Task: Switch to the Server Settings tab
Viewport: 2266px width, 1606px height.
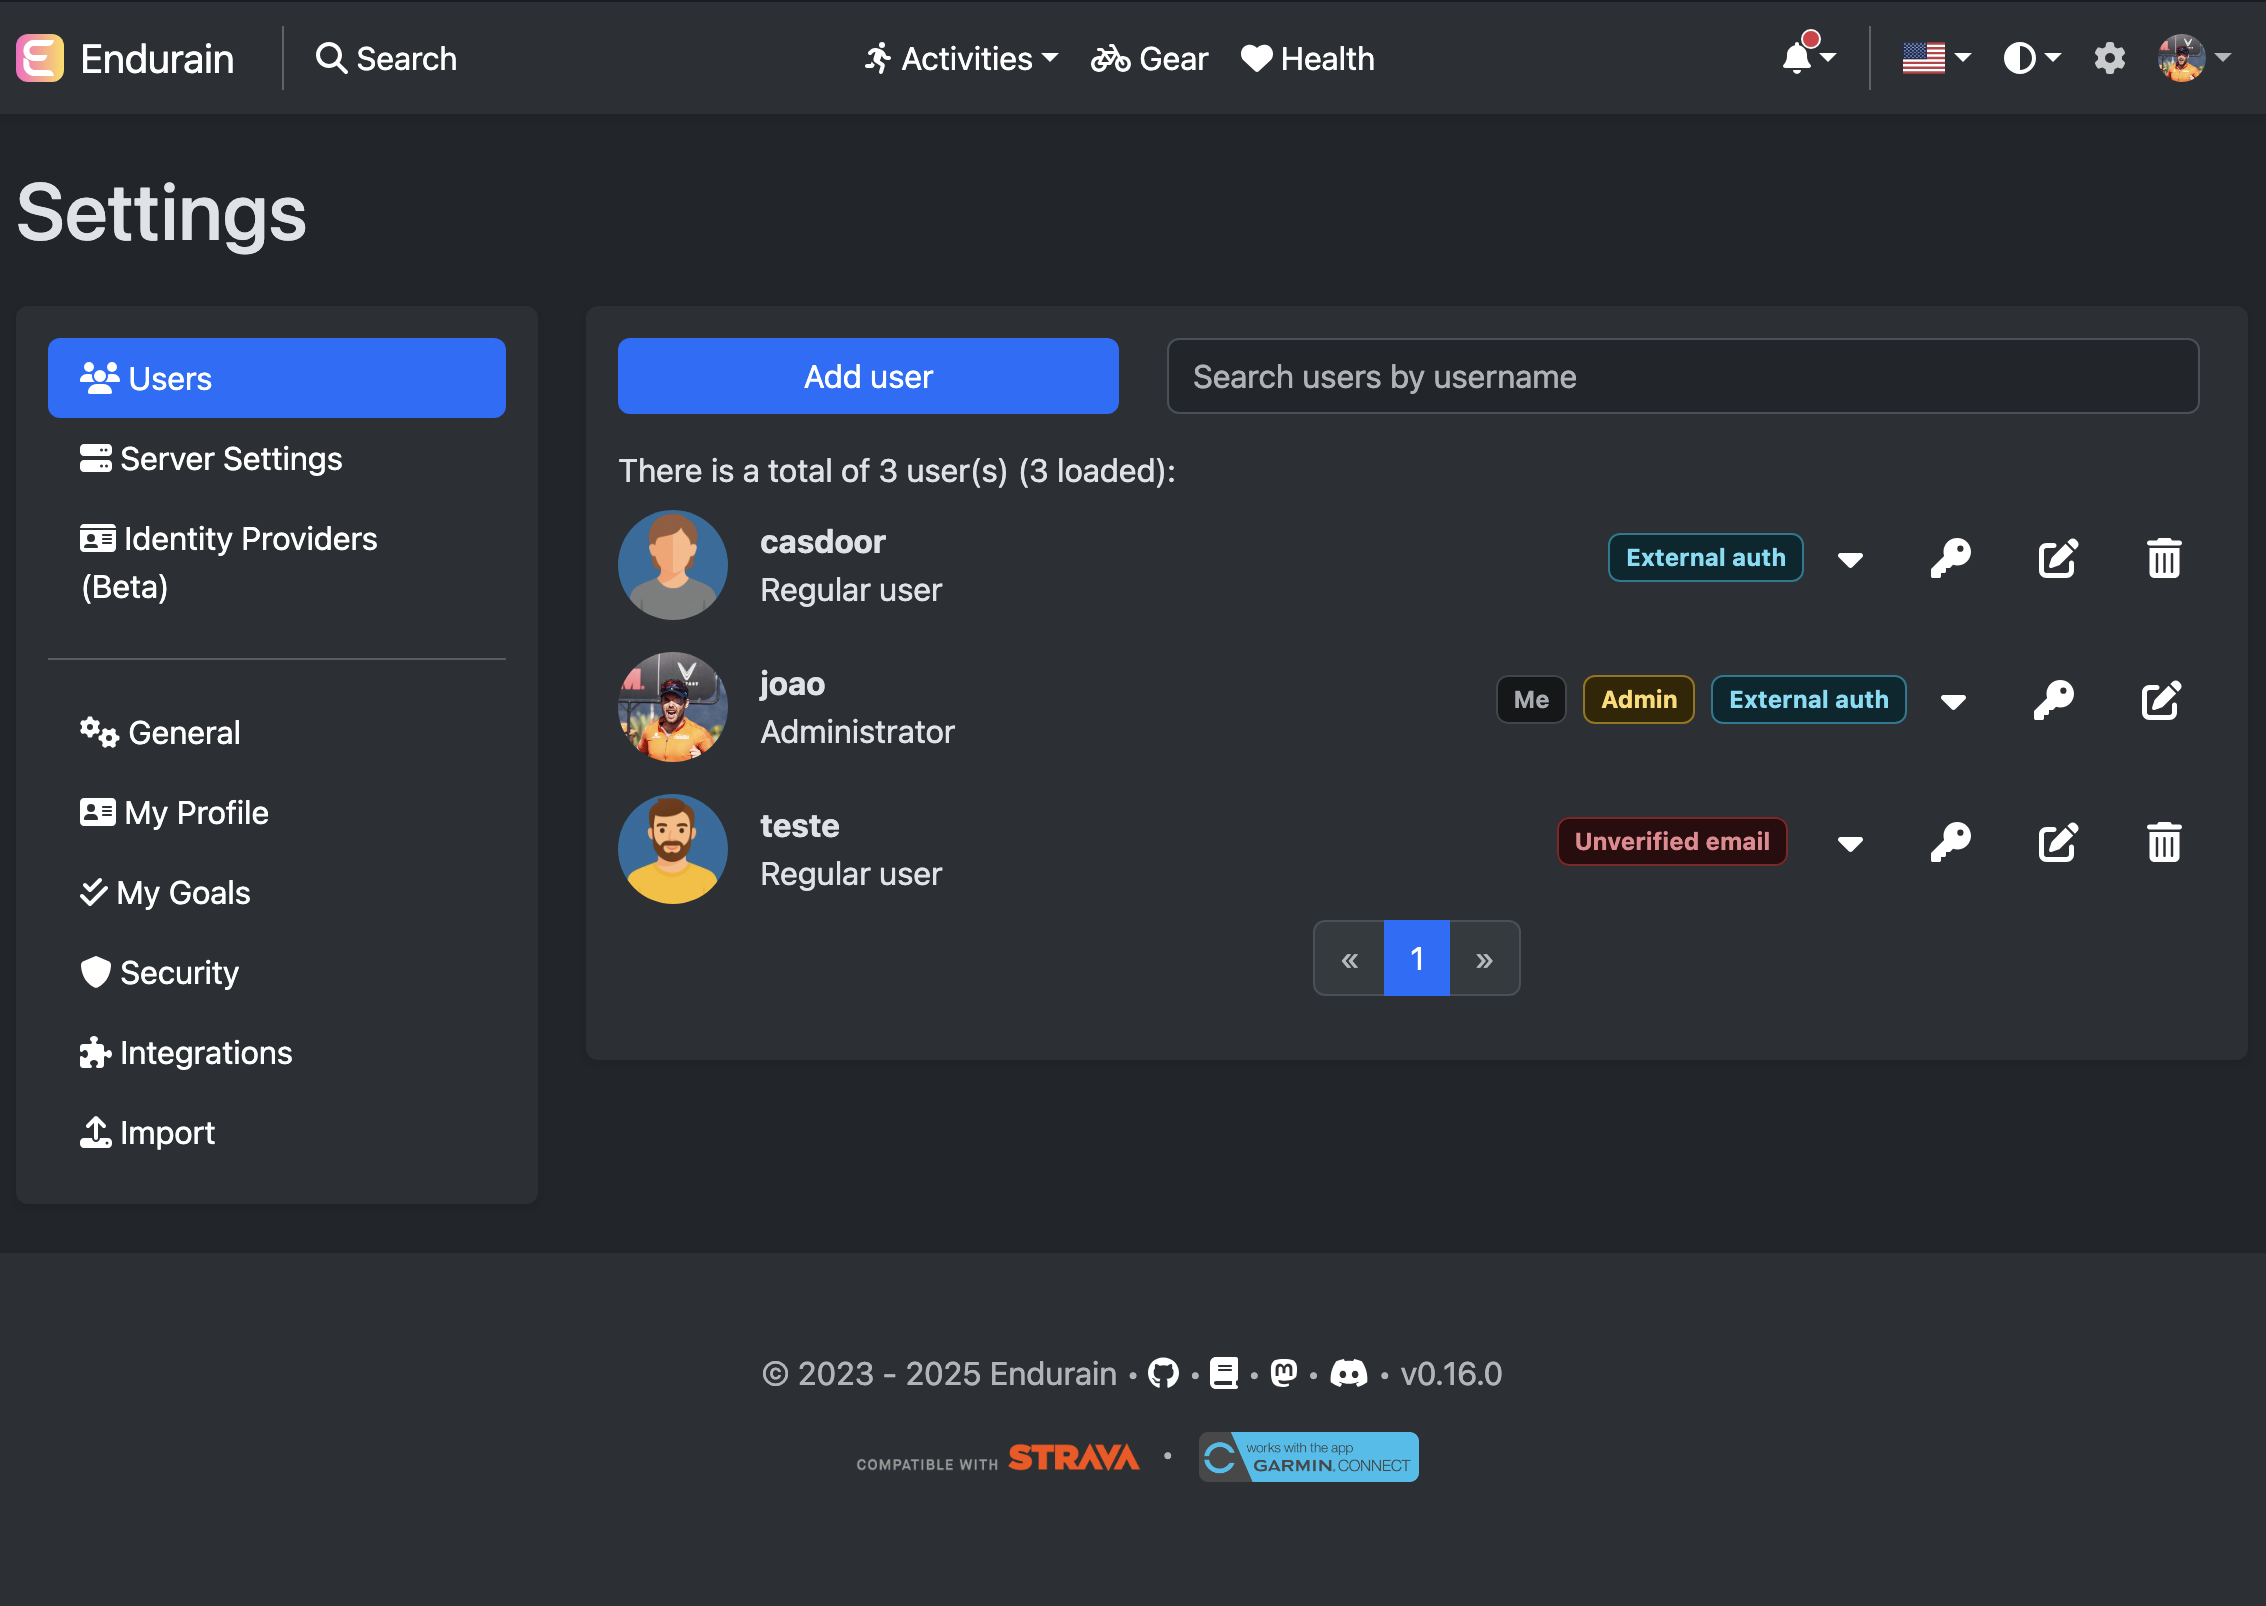Action: click(230, 458)
